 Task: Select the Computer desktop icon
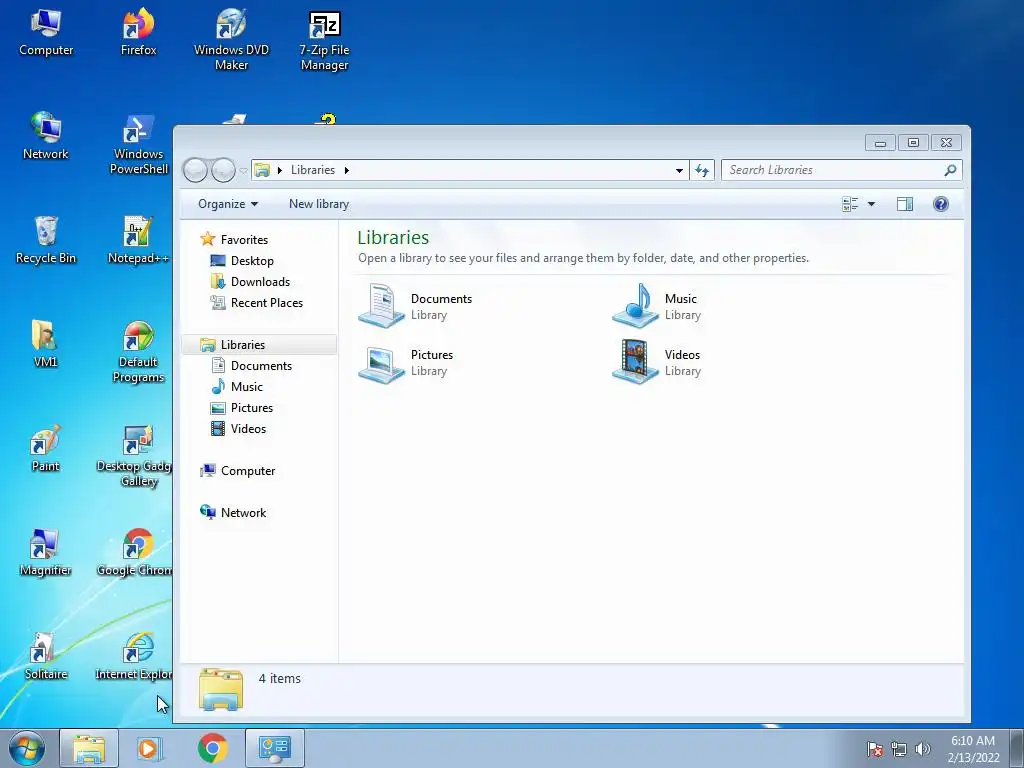(46, 33)
